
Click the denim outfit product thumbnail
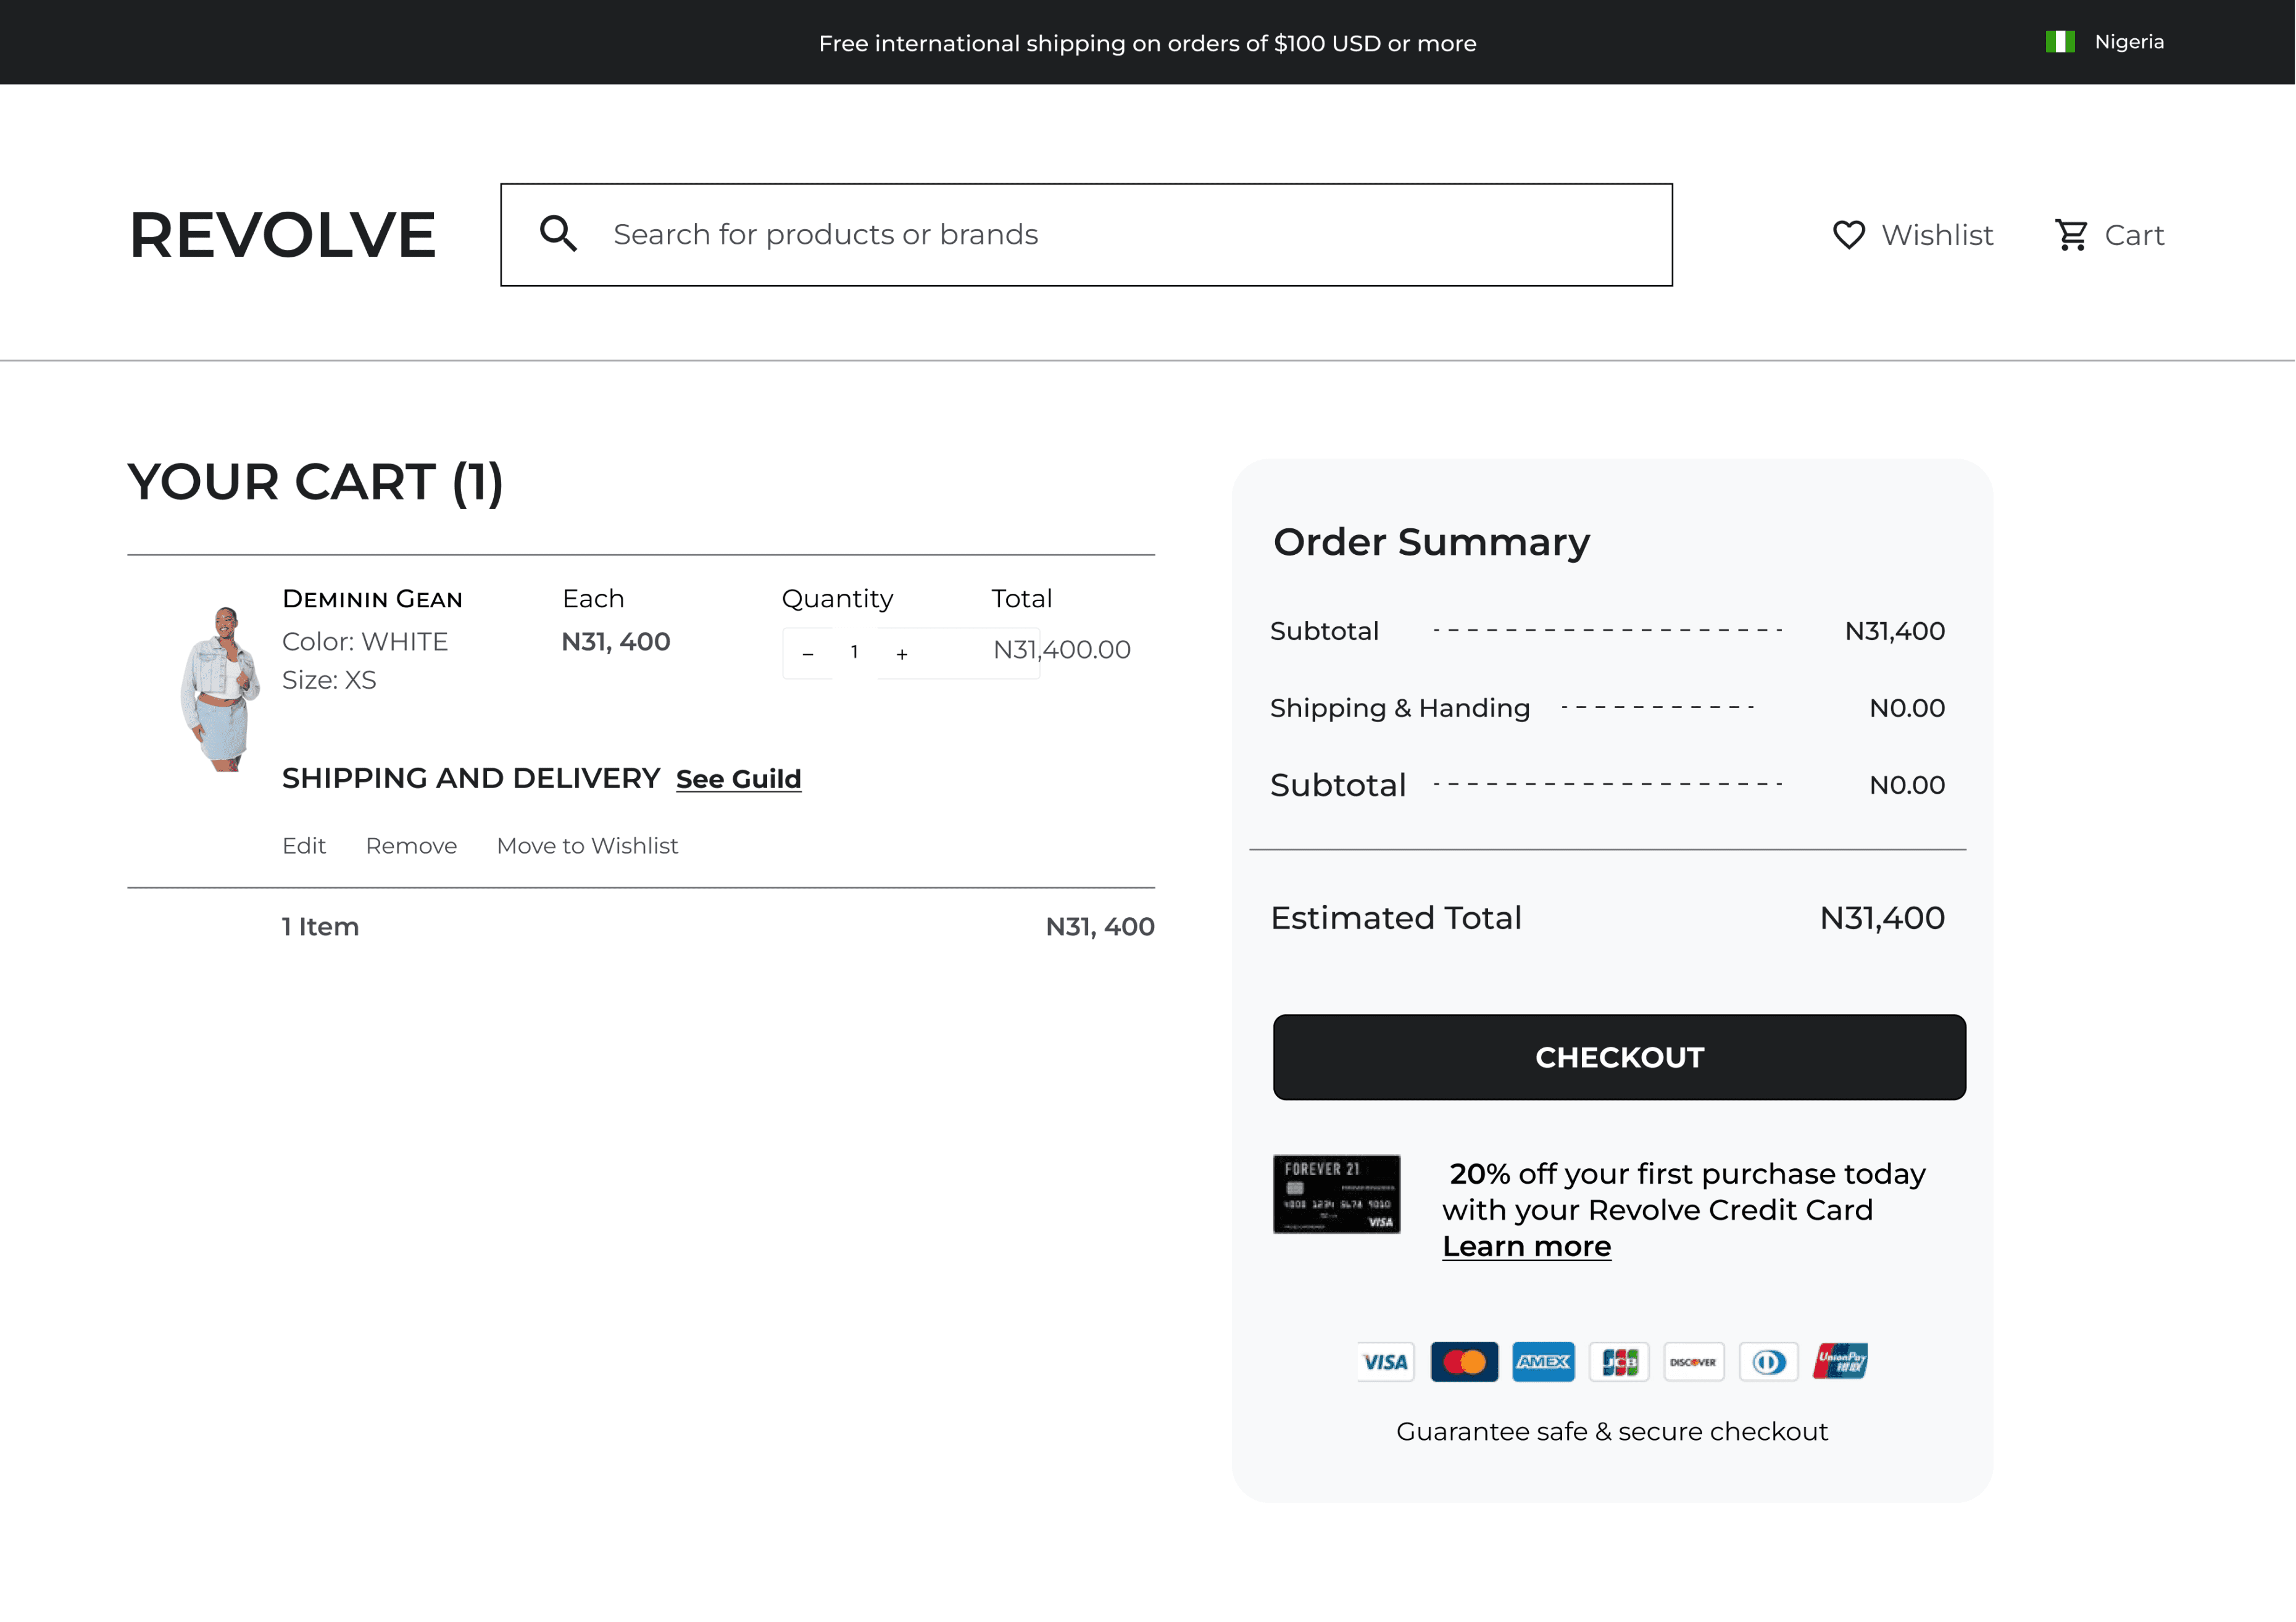(x=221, y=687)
